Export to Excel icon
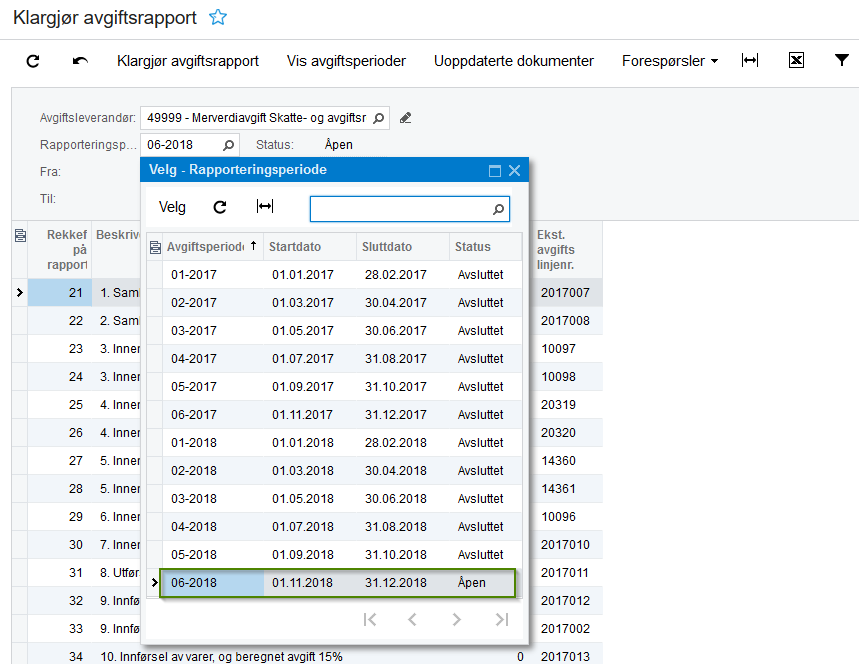 pyautogui.click(x=796, y=60)
